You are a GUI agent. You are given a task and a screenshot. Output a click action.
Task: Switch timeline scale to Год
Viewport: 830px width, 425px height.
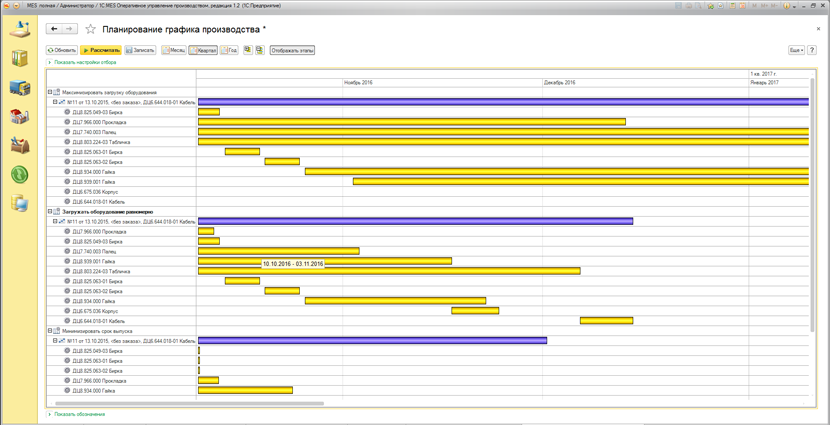(230, 50)
